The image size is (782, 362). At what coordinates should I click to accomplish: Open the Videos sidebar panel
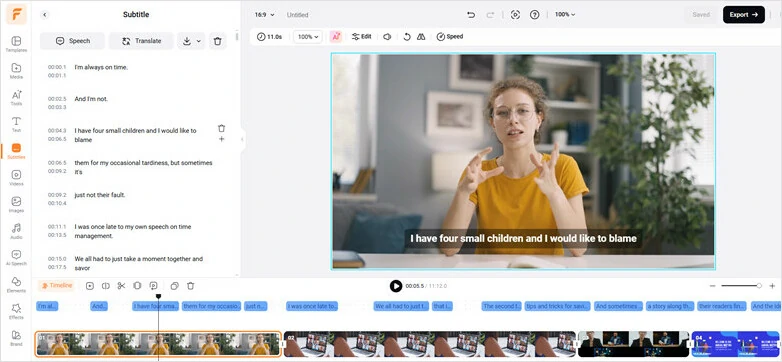(x=16, y=178)
